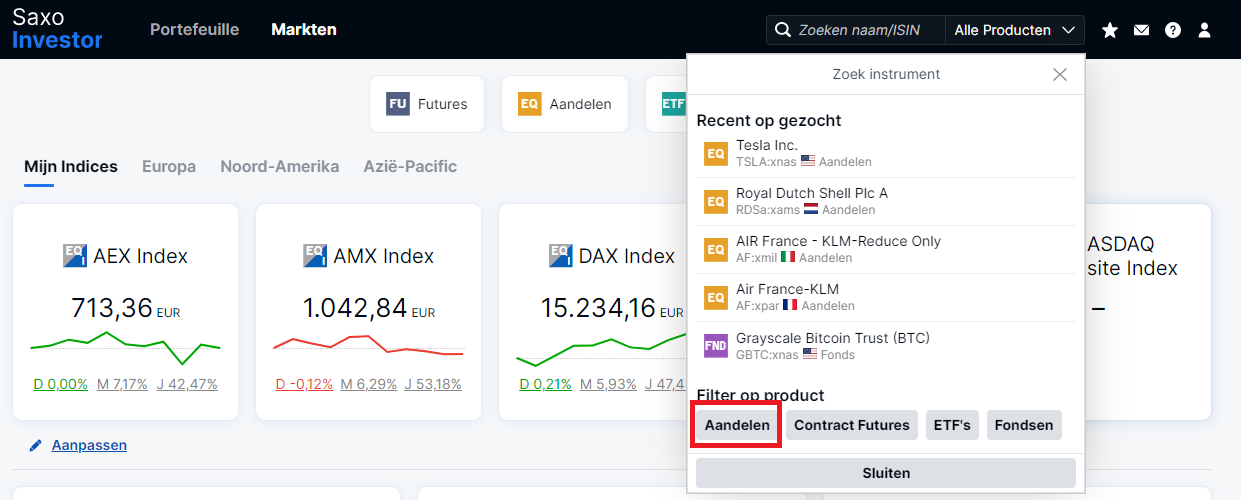Open the user account profile icon
Screen dimensions: 1241x500
pyautogui.click(x=1204, y=30)
